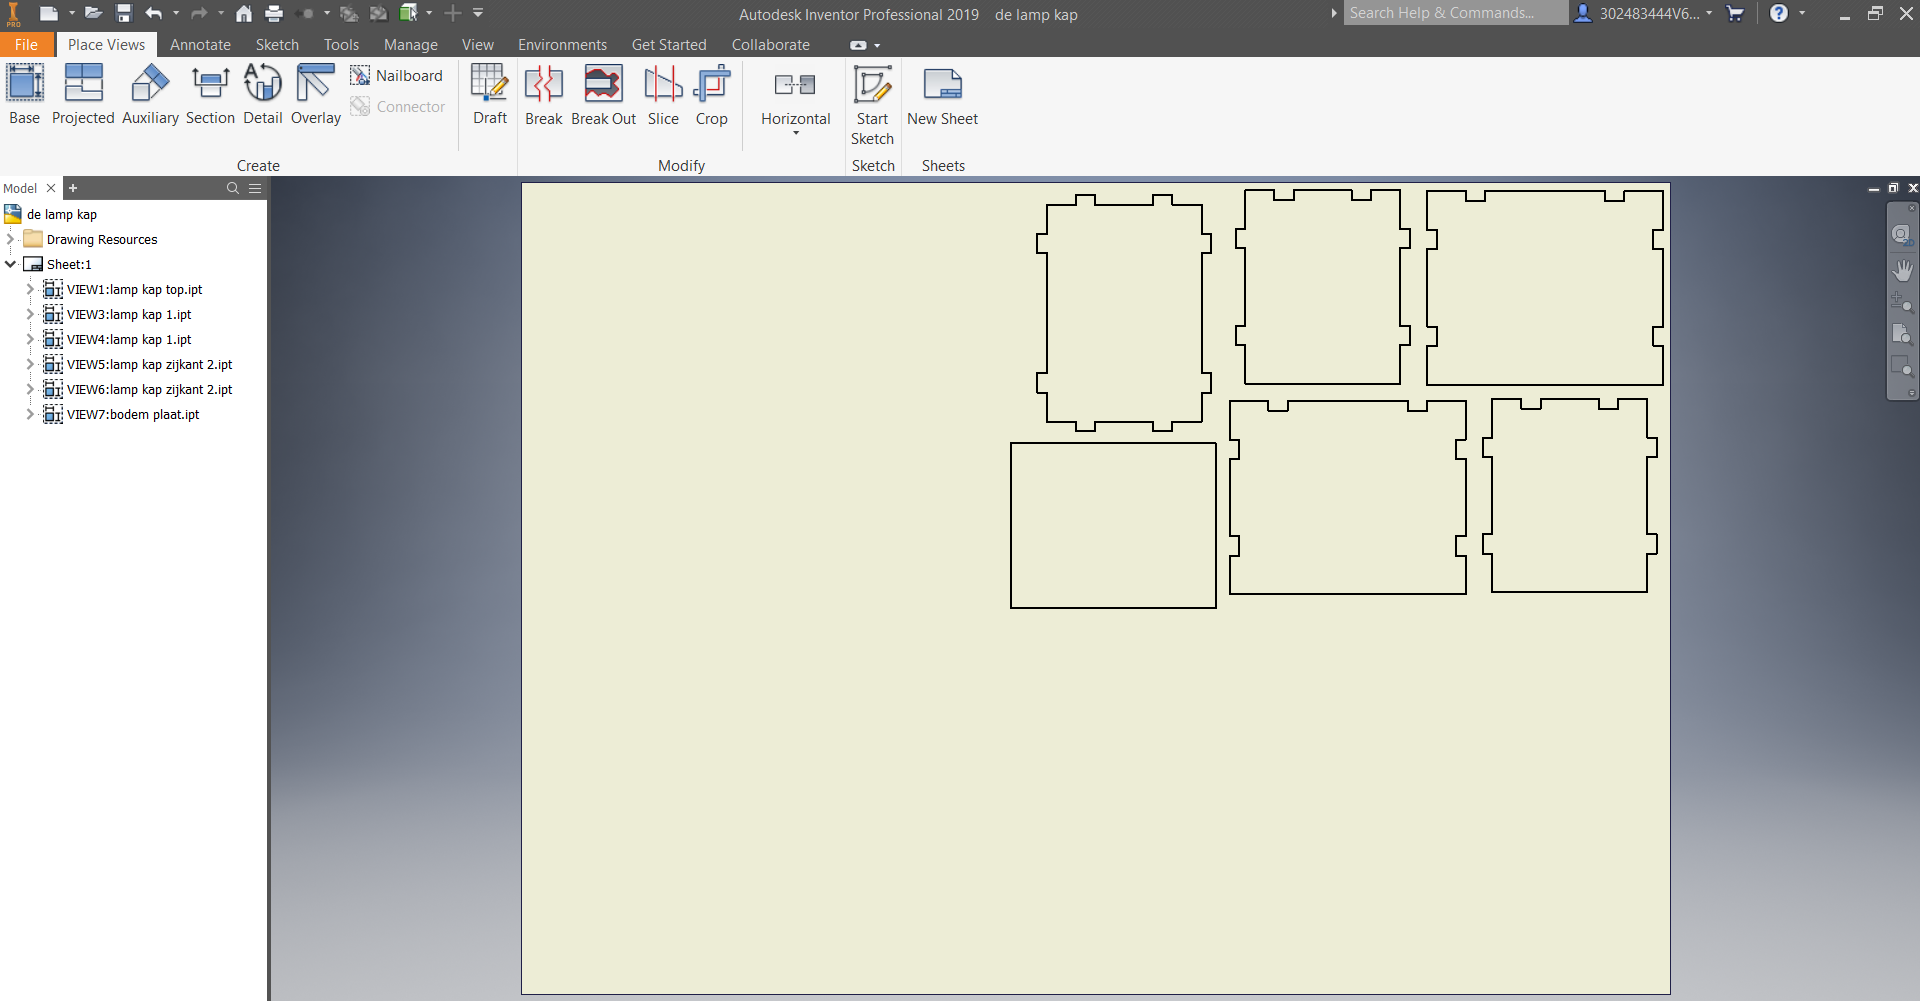Expand the Drawing Resources folder
1920x1001 pixels.
pos(11,239)
